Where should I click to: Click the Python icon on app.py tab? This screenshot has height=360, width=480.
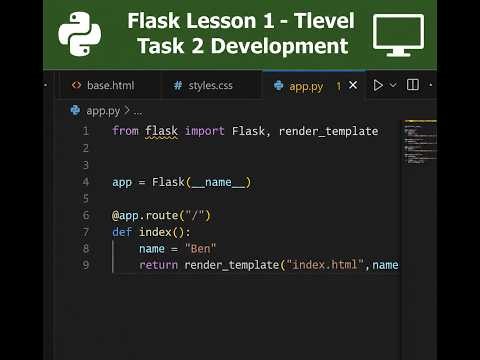[x=278, y=86]
